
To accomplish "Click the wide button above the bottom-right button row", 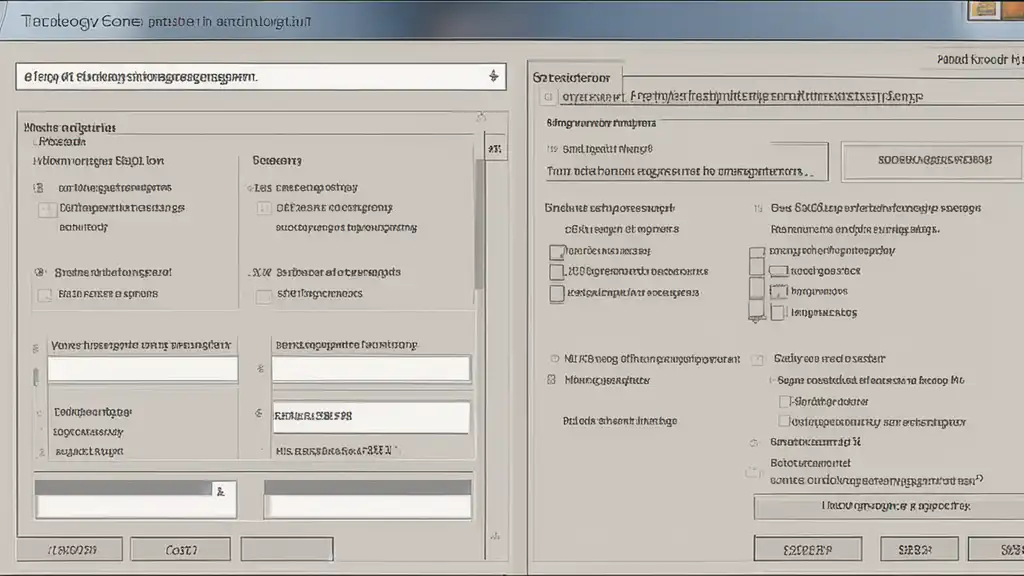I will [887, 507].
